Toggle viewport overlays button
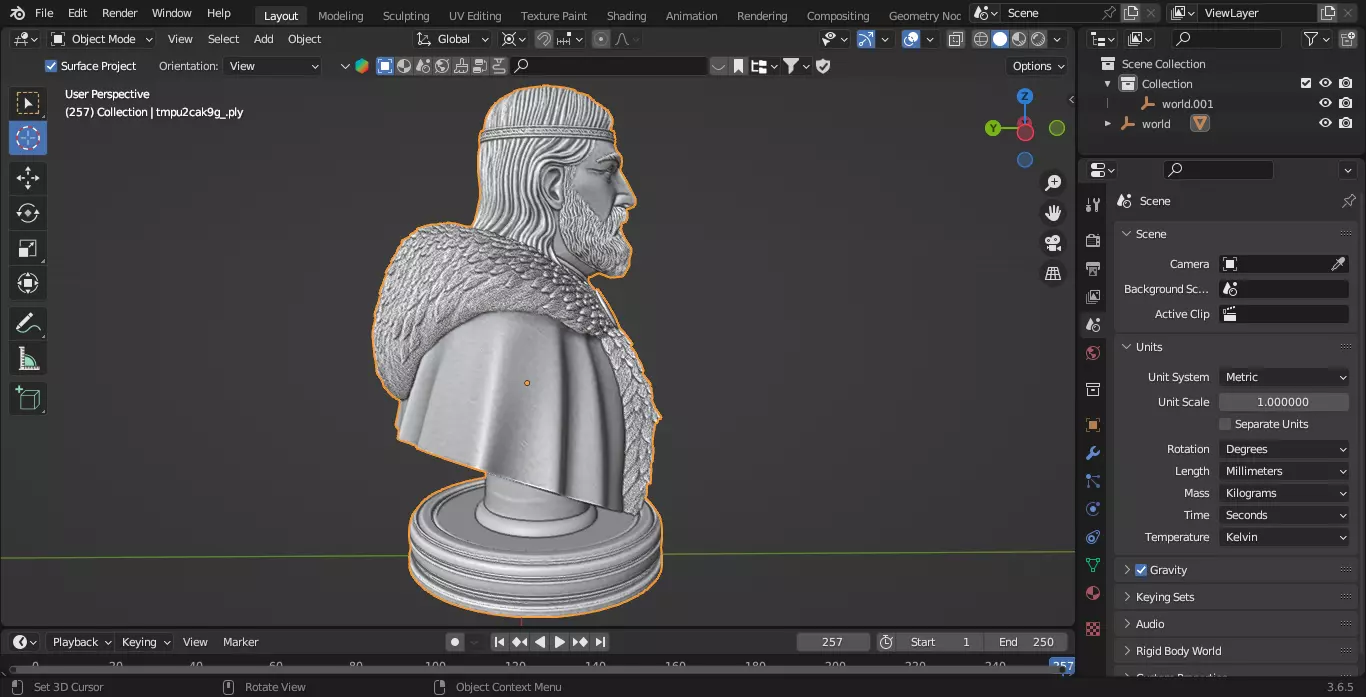Image resolution: width=1366 pixels, height=697 pixels. [911, 39]
